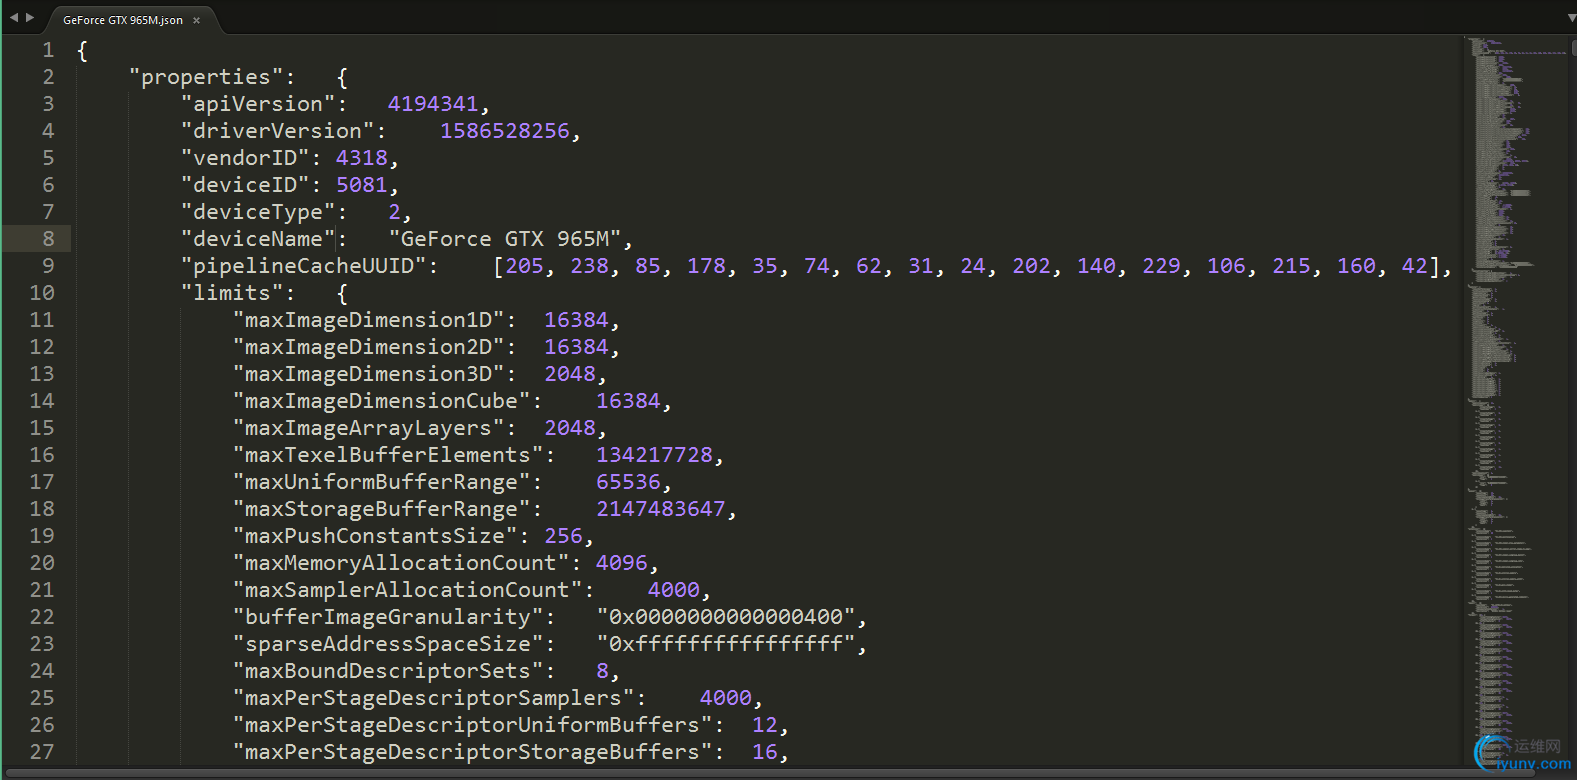Click the value 1586528256
The image size is (1577, 780).
505,131
